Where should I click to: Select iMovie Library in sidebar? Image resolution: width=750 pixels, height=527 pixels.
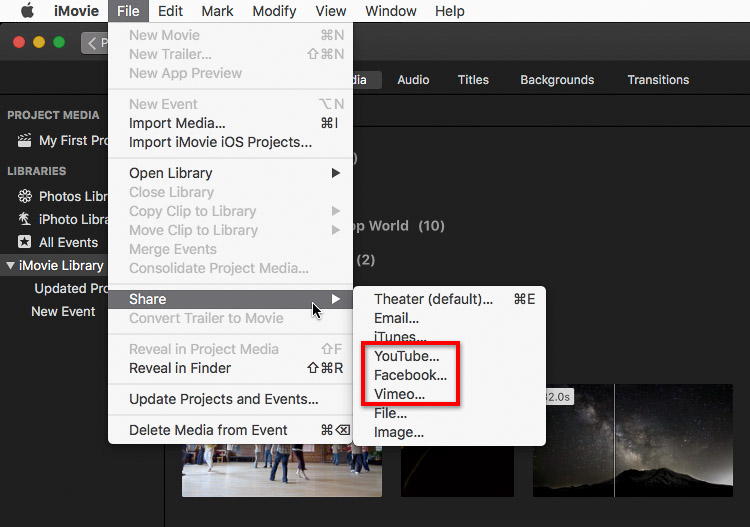click(61, 265)
